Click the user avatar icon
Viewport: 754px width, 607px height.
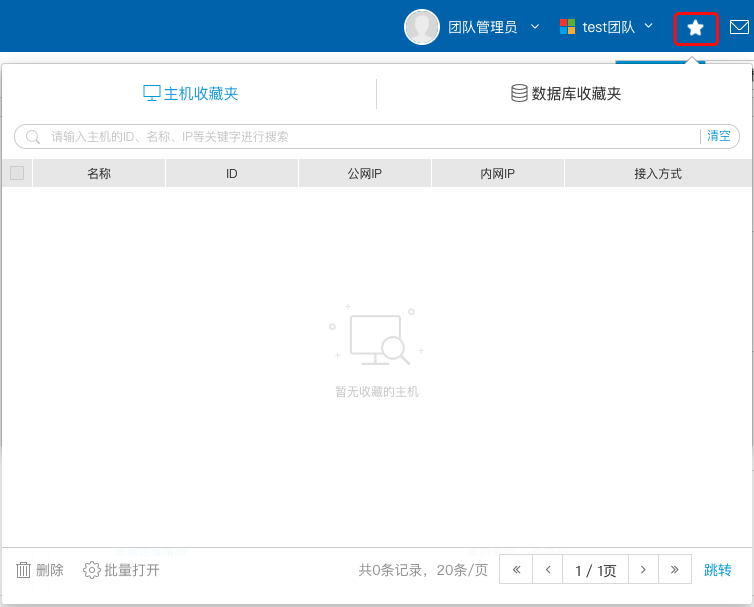click(x=421, y=27)
